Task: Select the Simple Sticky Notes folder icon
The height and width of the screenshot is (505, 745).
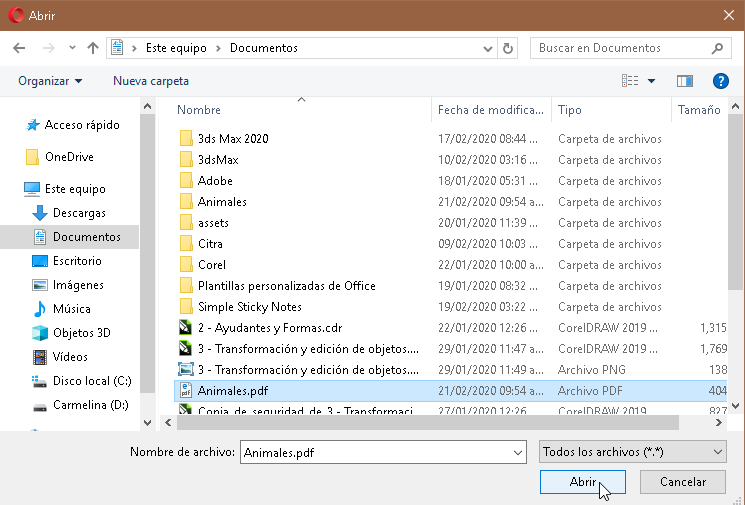Action: coord(186,306)
